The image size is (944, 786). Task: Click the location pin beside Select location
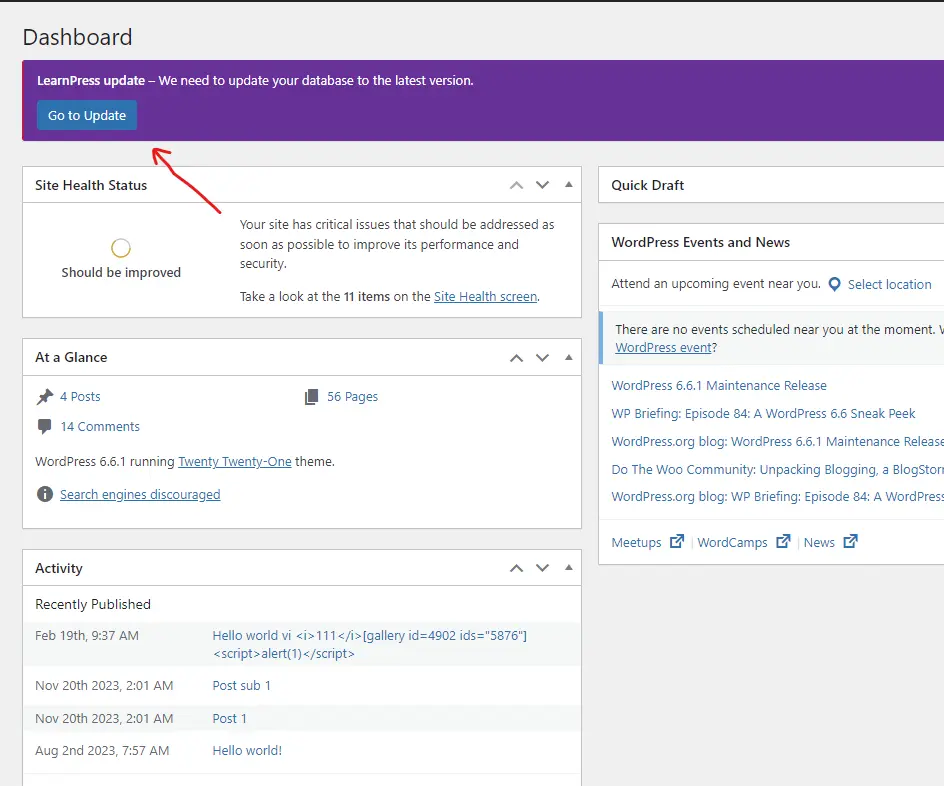click(835, 284)
